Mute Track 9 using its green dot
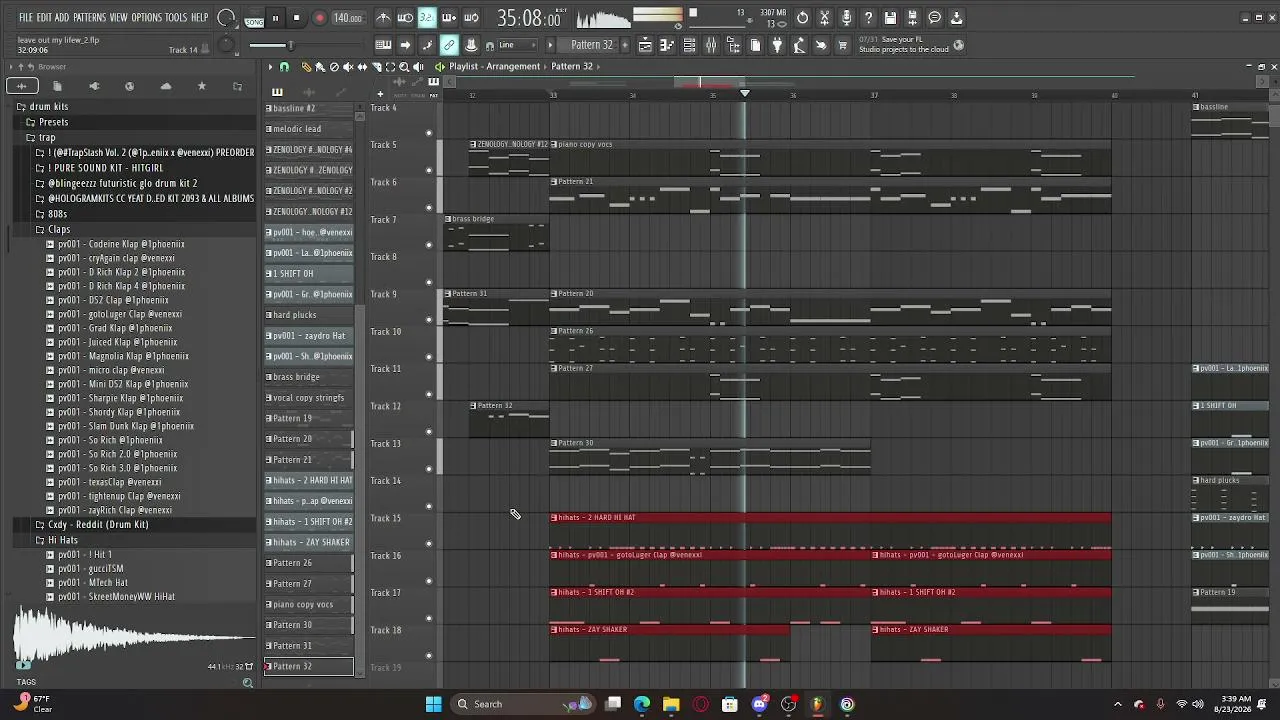The height and width of the screenshot is (720, 1280). 429,319
